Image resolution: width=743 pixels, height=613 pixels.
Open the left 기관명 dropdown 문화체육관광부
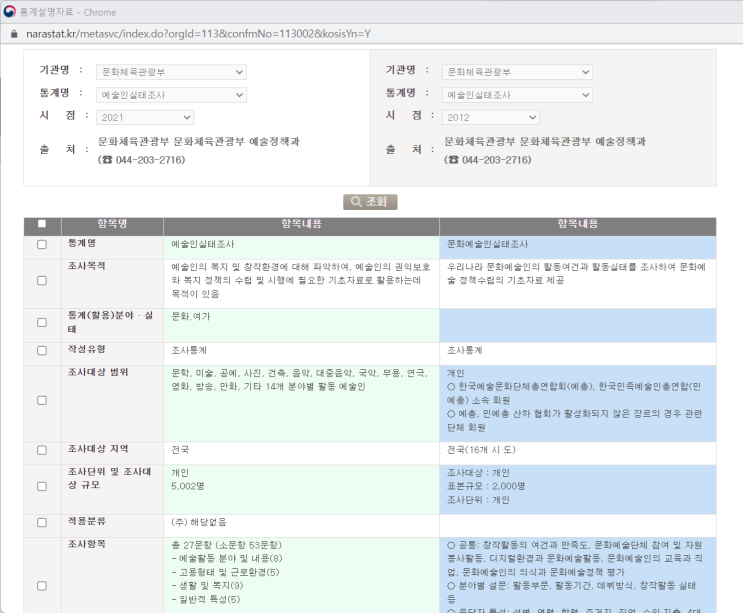pos(172,72)
